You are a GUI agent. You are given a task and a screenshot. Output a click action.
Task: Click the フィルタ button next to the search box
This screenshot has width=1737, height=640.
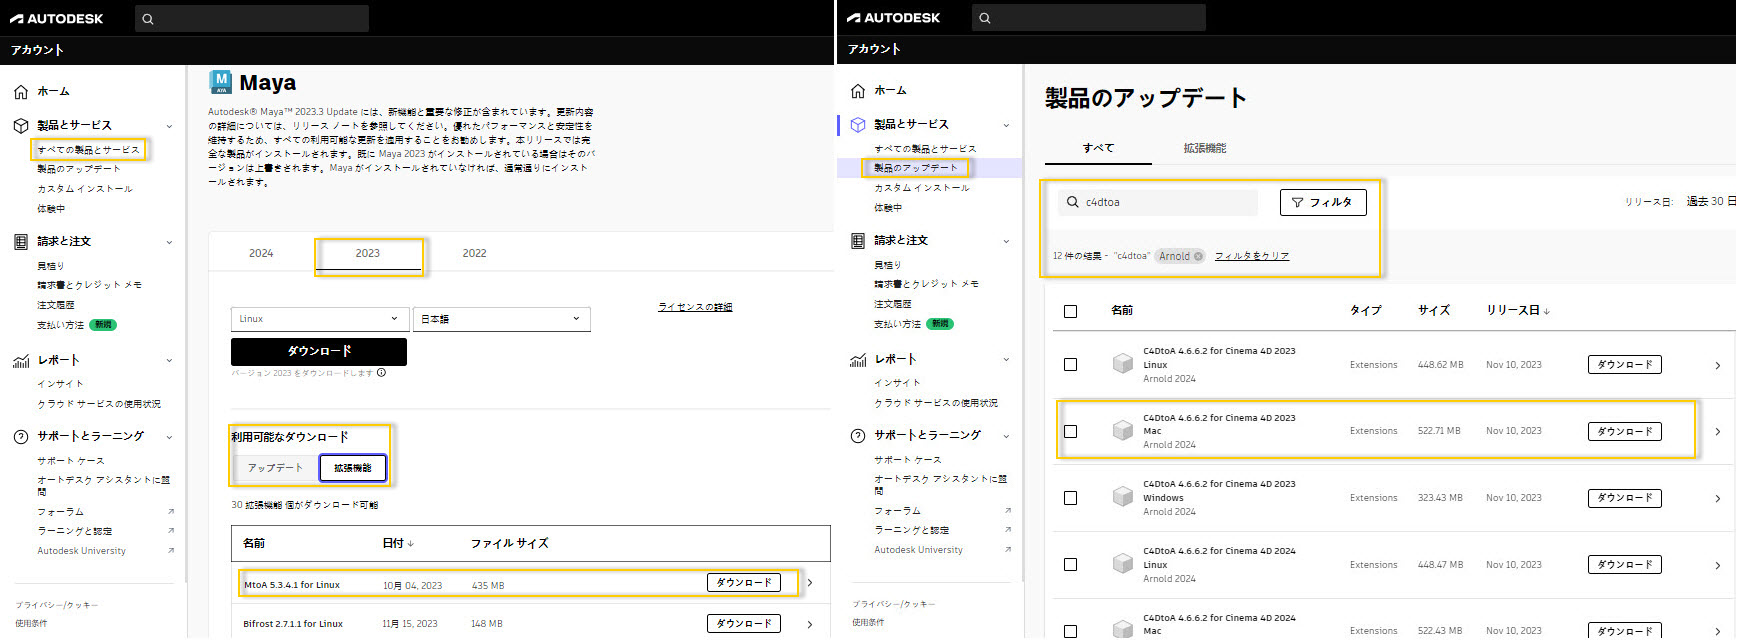[x=1323, y=203]
